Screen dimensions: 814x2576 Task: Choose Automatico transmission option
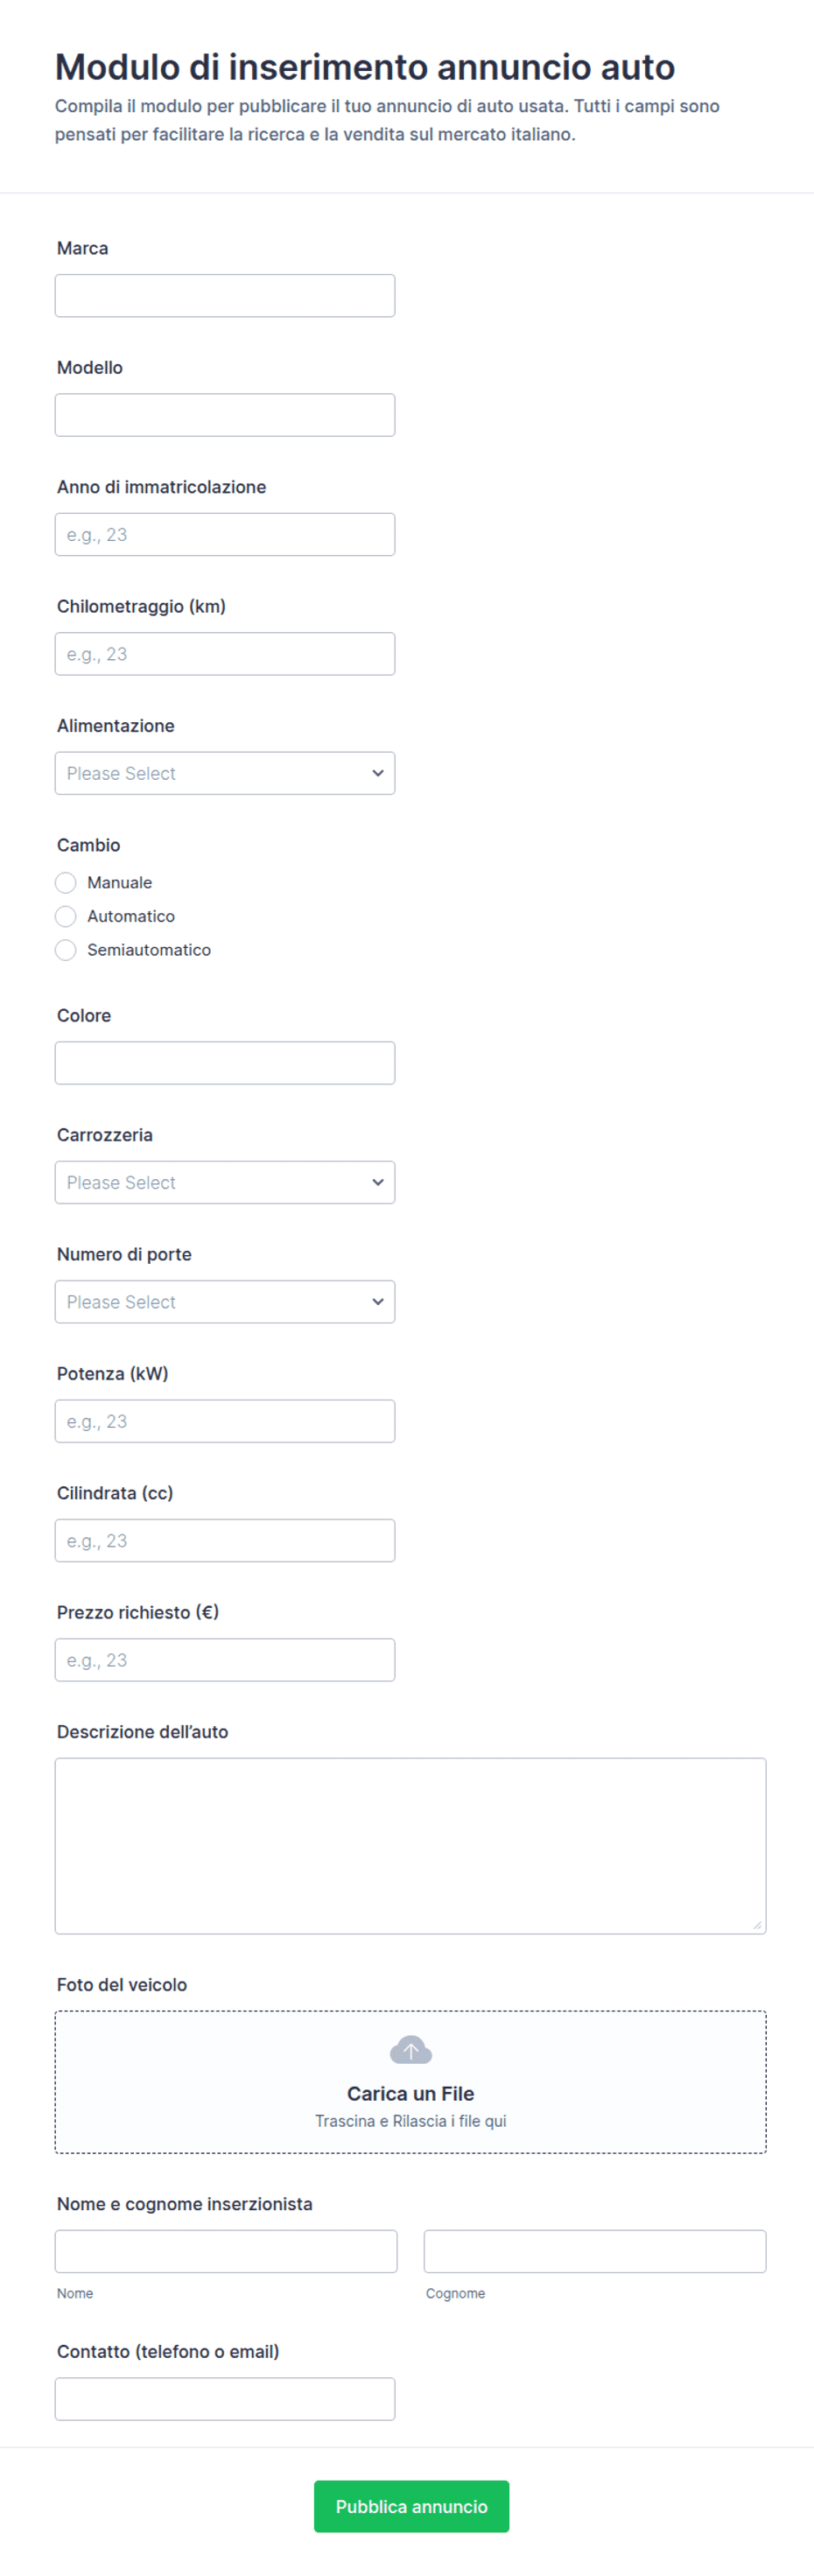coord(66,916)
